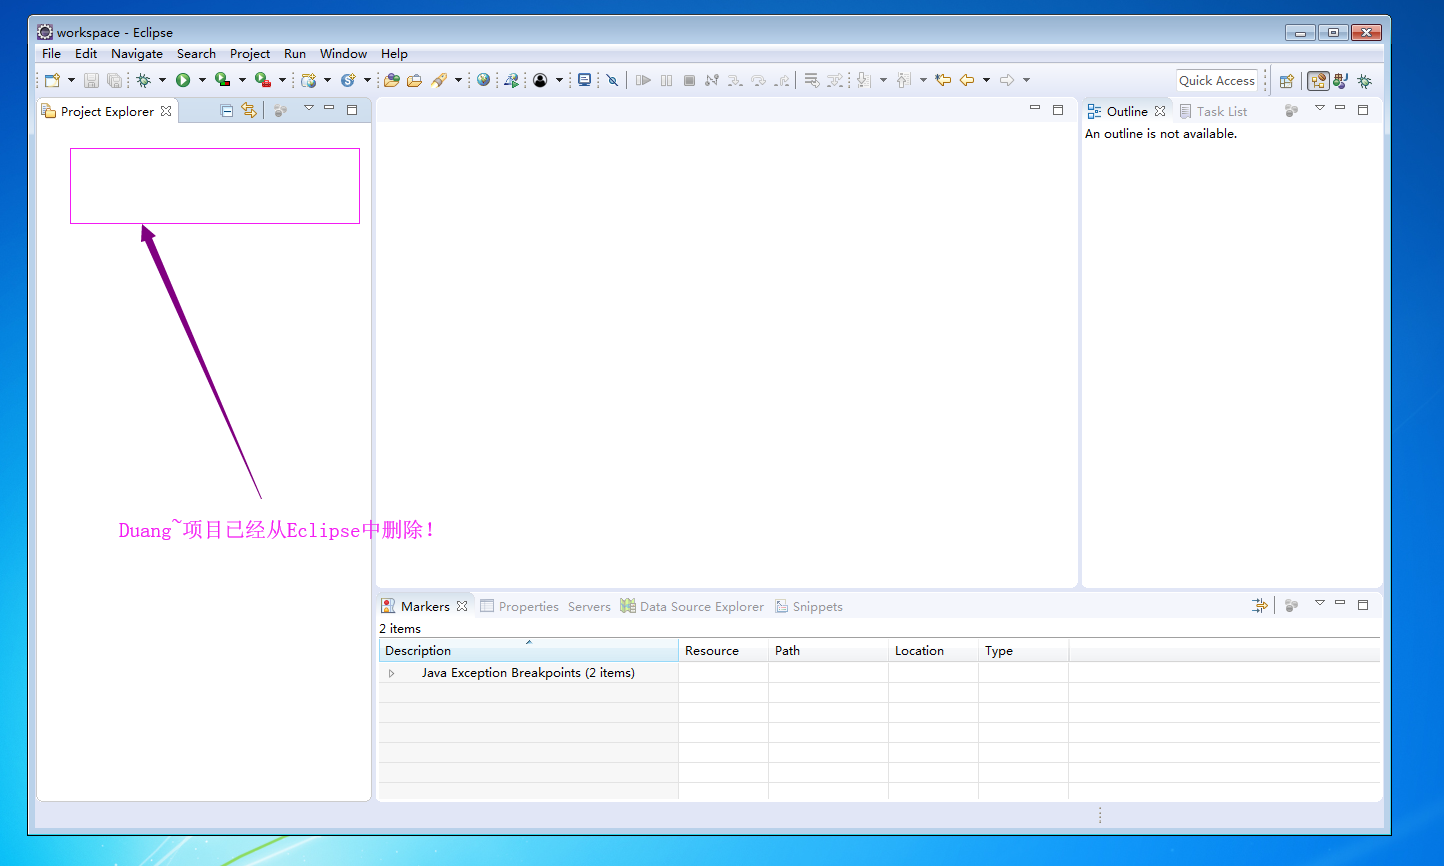Click the Type column header
The width and height of the screenshot is (1444, 866).
point(1023,651)
